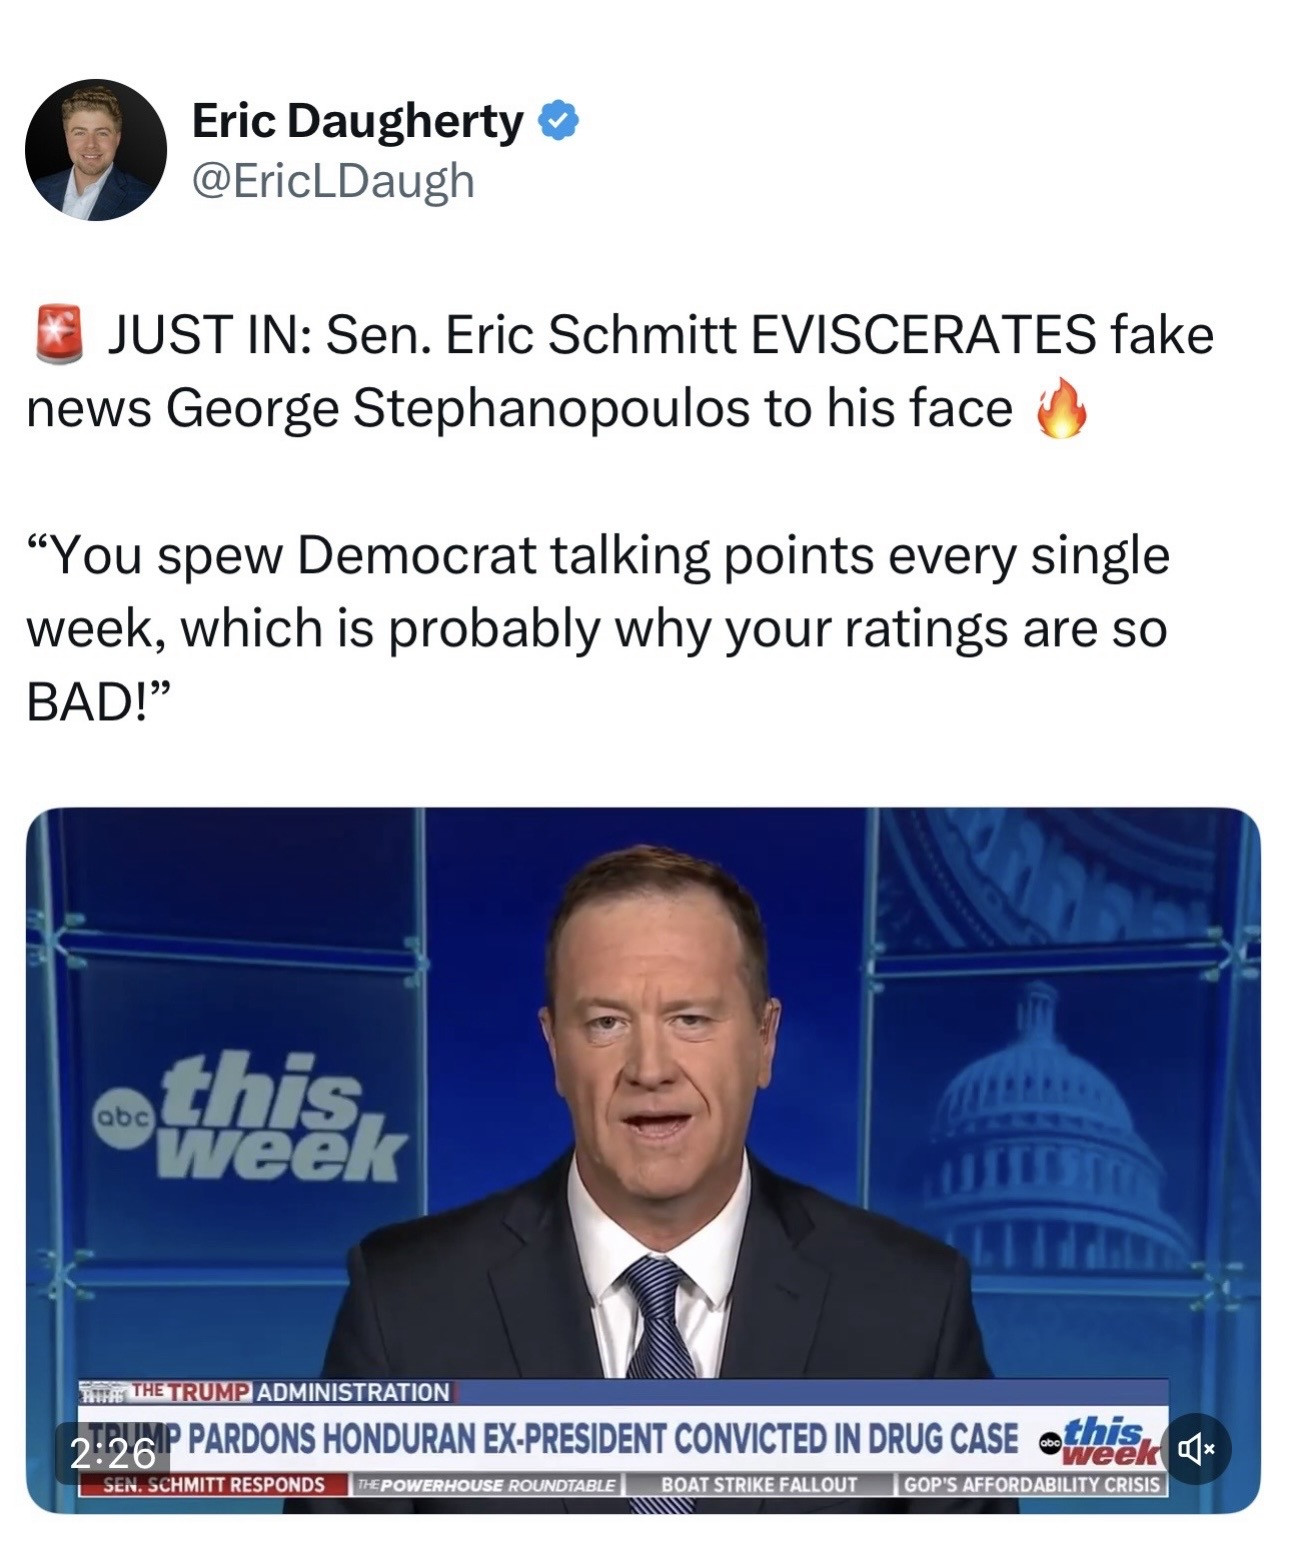Tap the red siren emoji before JUST IN

(61, 334)
